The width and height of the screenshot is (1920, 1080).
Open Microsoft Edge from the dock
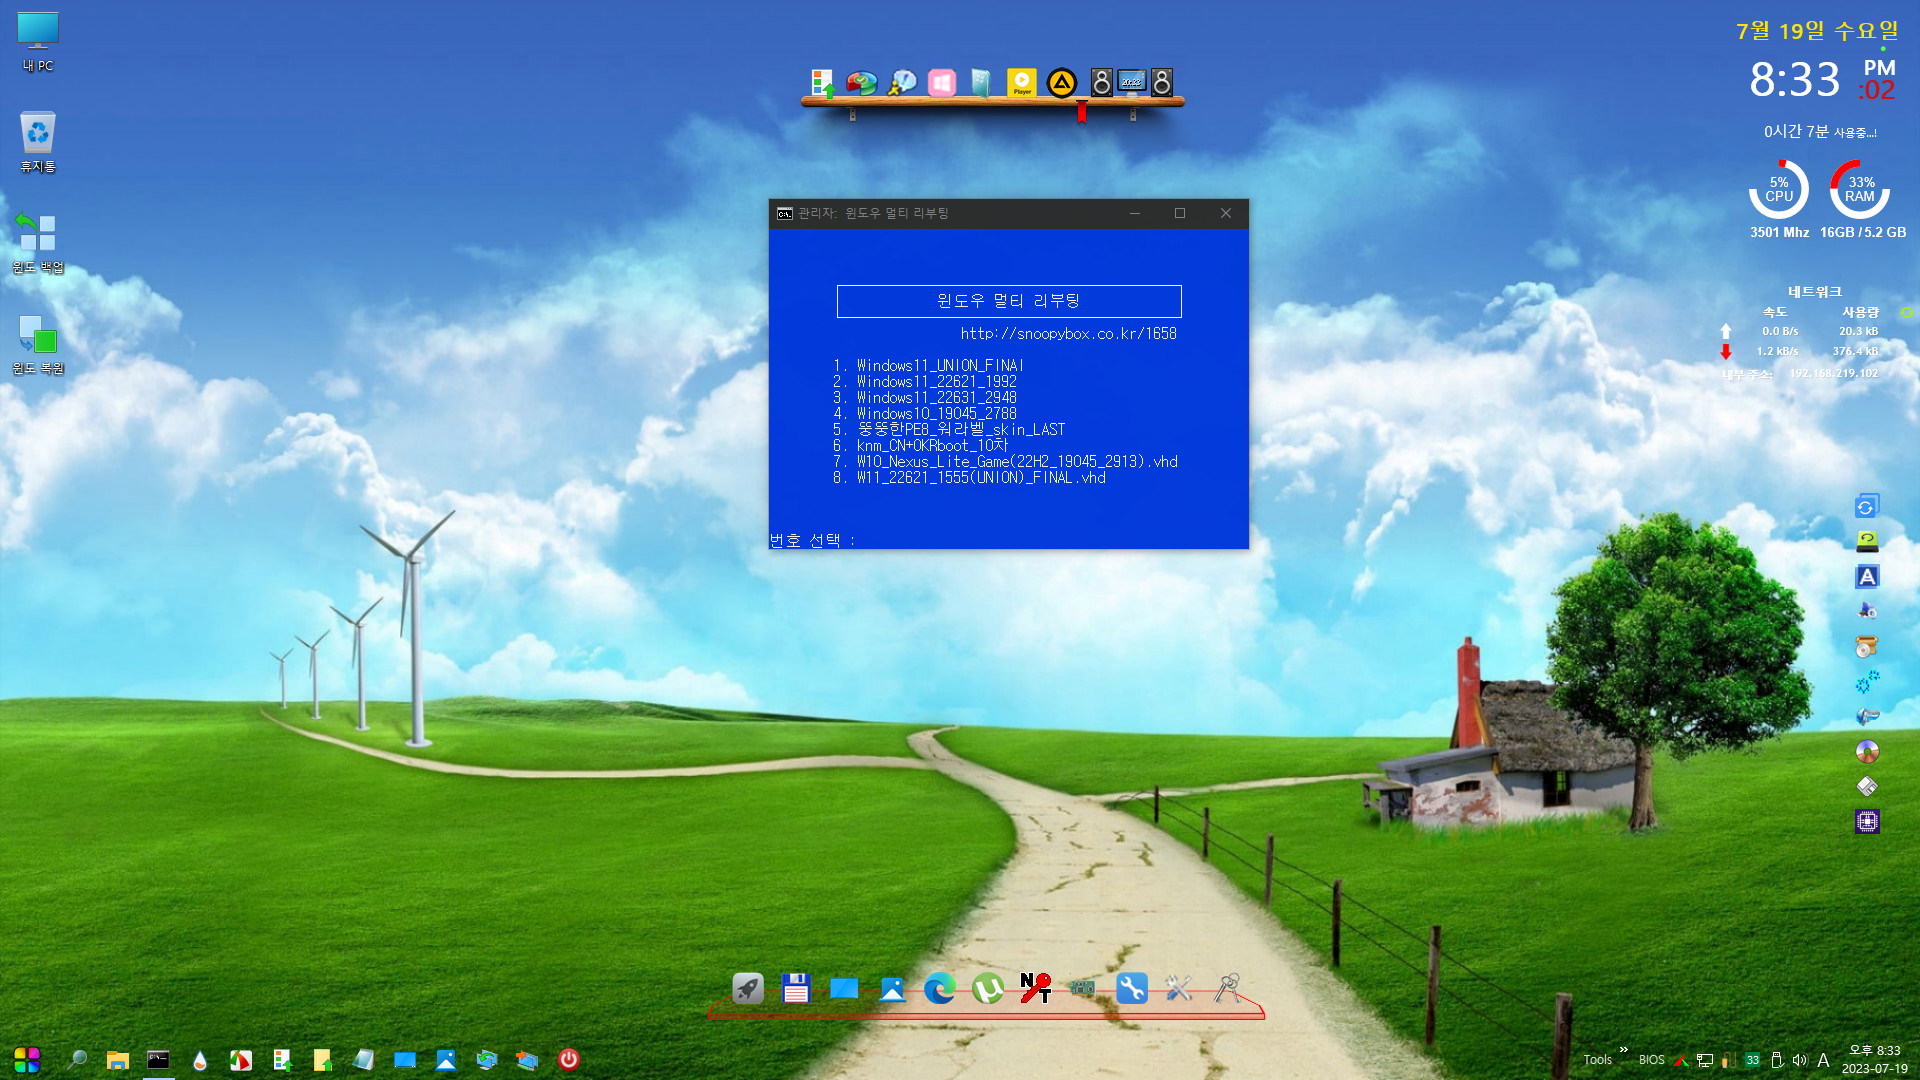point(940,989)
